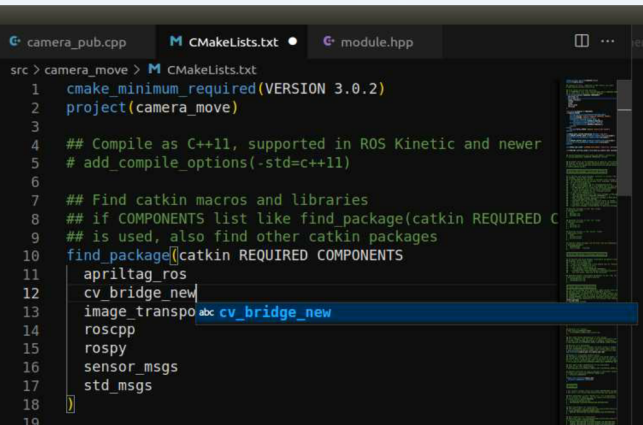The height and width of the screenshot is (425, 643).
Task: Click line number 10 in the gutter
Action: pyautogui.click(x=30, y=256)
